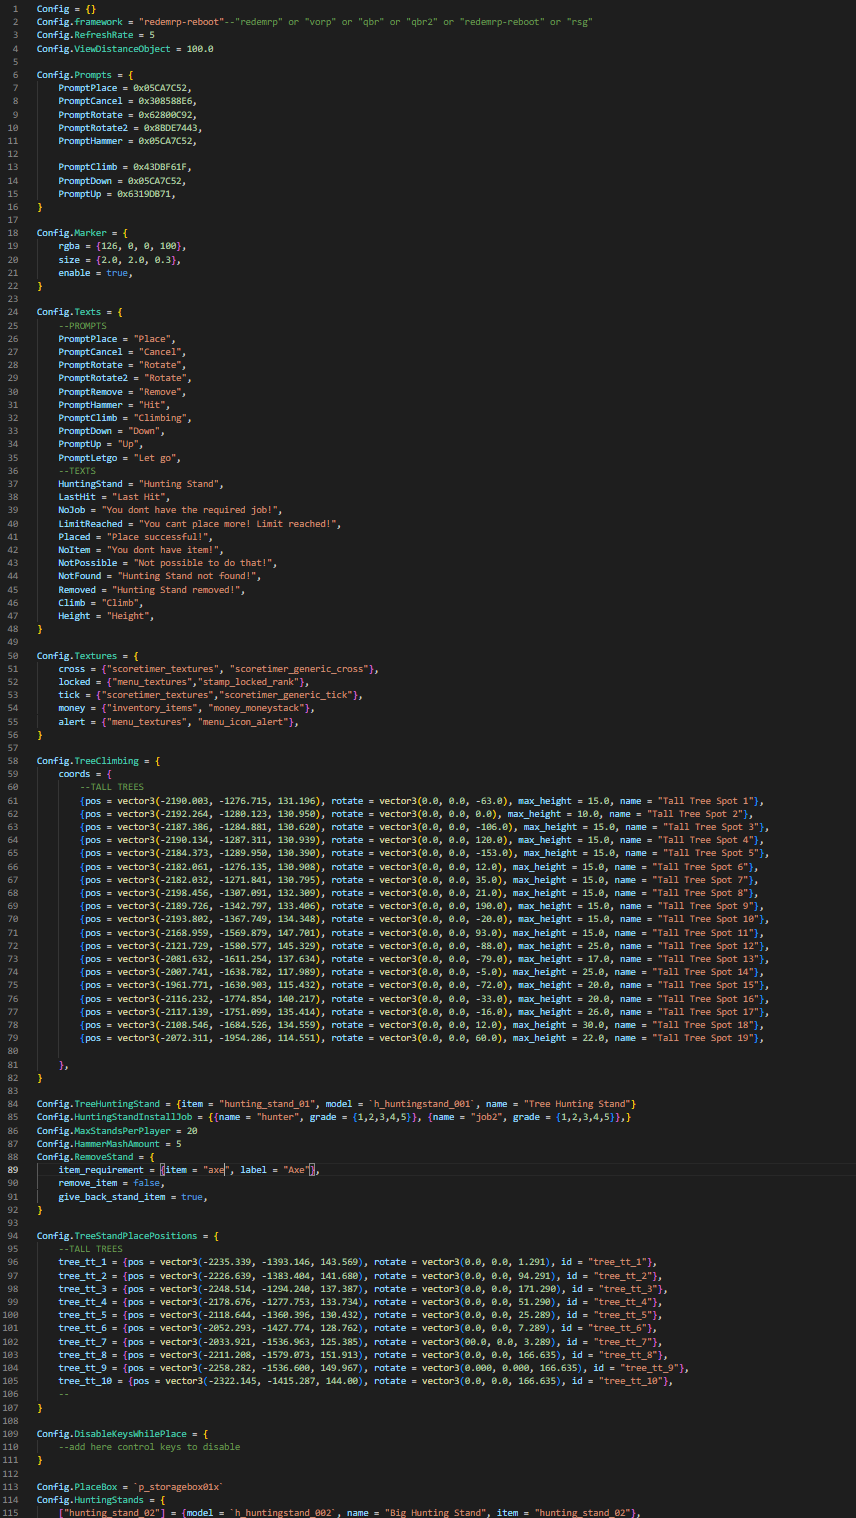Screen dimensions: 856x1518
Task: Click the Config.framework string value
Action: 182,21
